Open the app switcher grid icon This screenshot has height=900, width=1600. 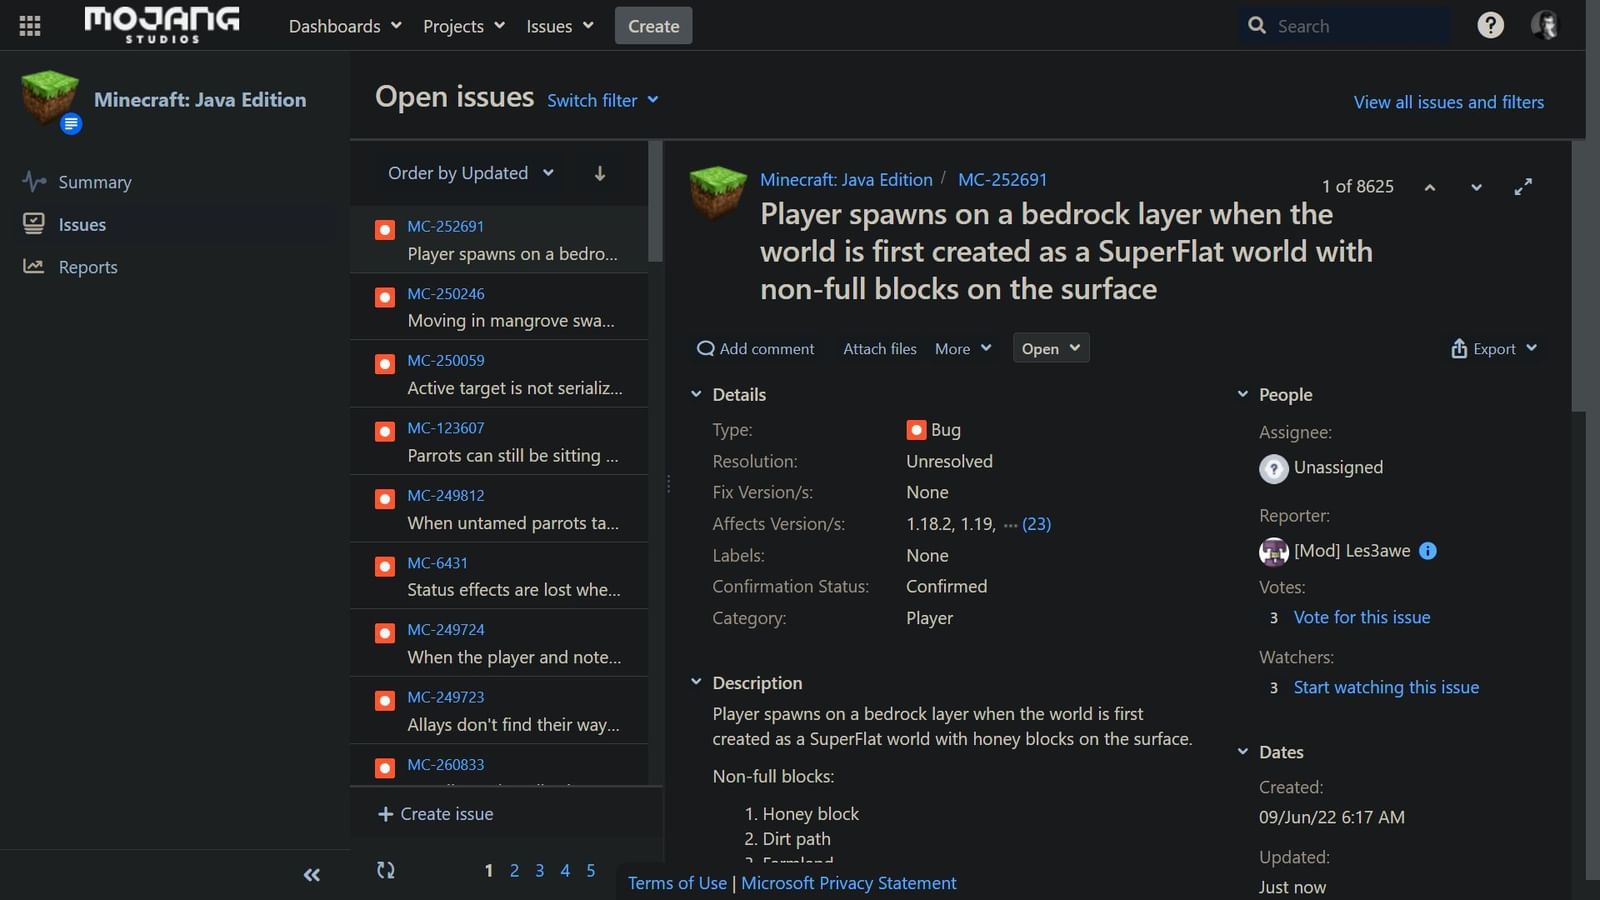point(29,25)
